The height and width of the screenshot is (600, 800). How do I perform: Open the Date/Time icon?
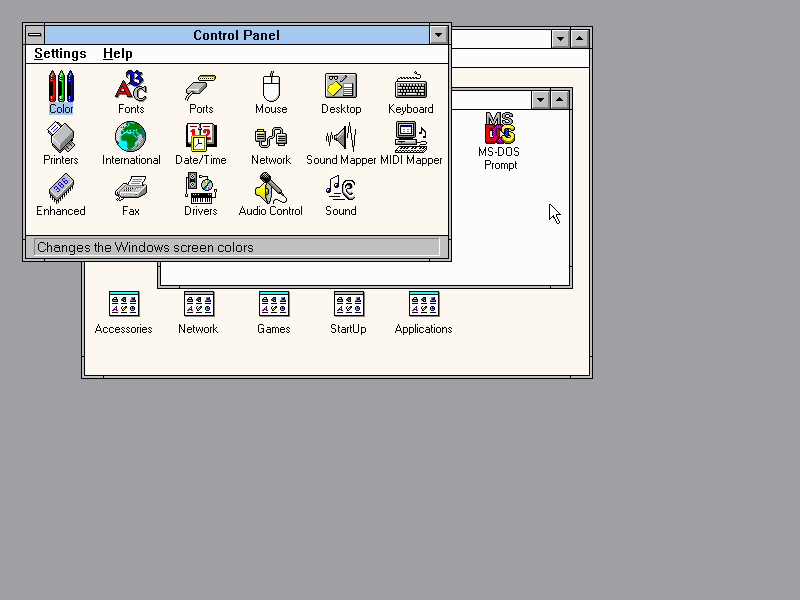point(201,138)
